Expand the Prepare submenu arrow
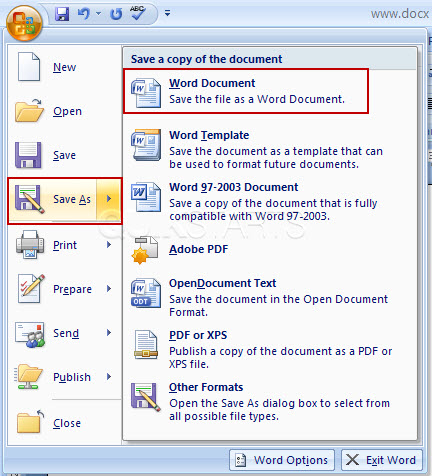Screen dimensions: 432x476 tap(109, 289)
